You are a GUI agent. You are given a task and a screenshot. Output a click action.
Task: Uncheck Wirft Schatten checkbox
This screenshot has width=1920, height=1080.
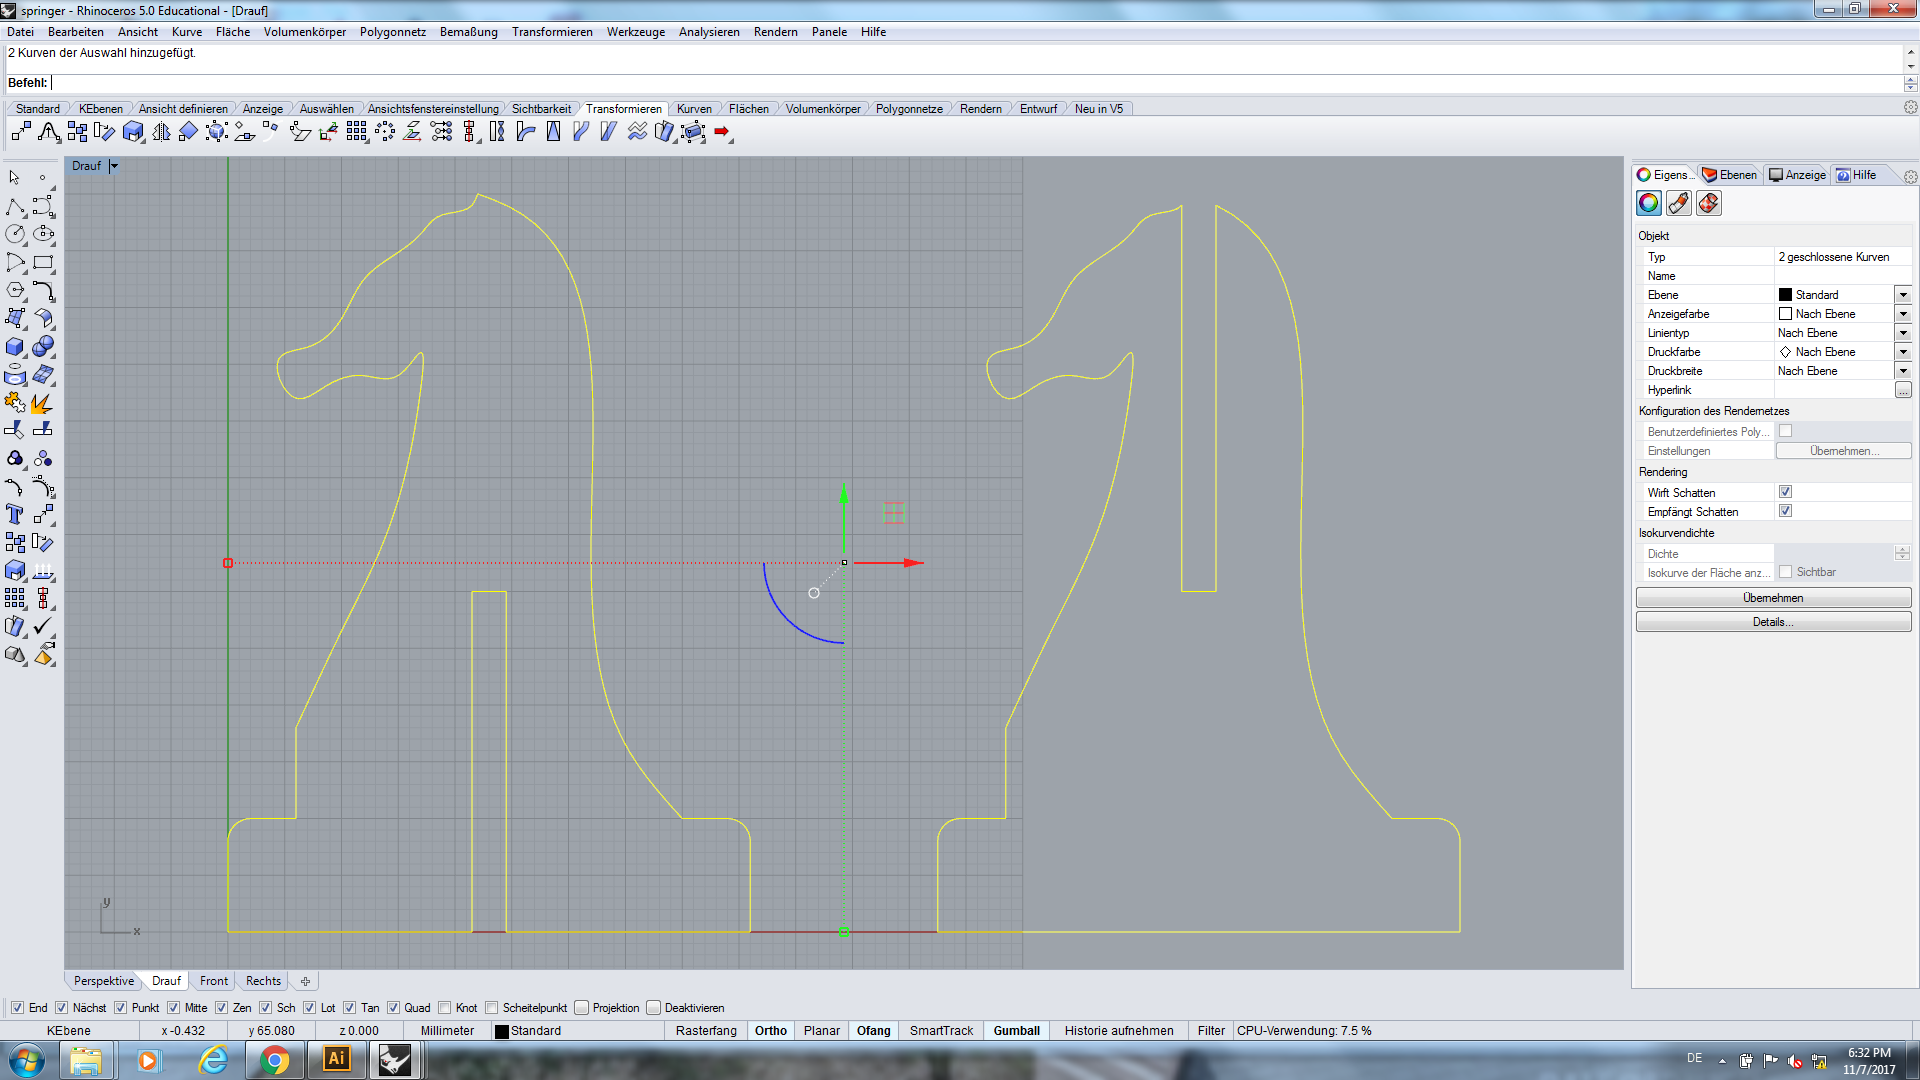coord(1785,492)
